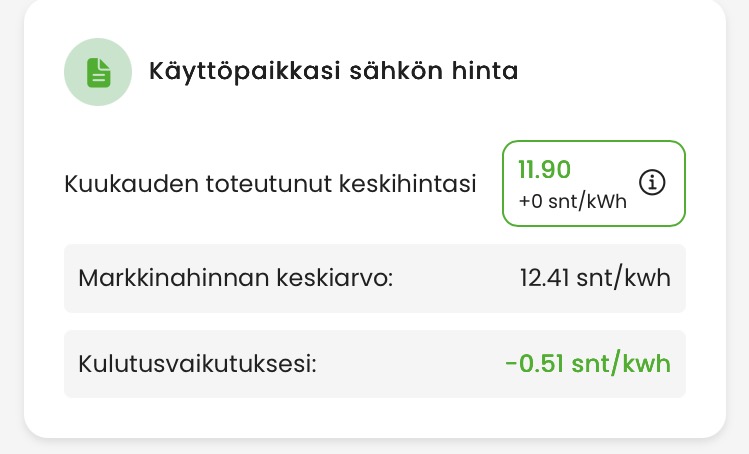Select the Kulutusvaikutuksesi label

(197, 362)
